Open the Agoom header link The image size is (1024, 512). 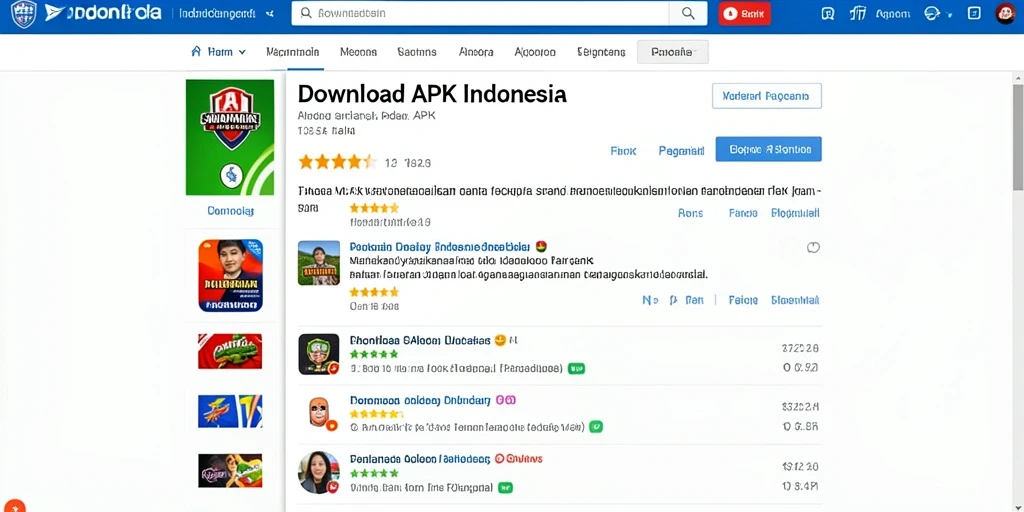pyautogui.click(x=891, y=14)
